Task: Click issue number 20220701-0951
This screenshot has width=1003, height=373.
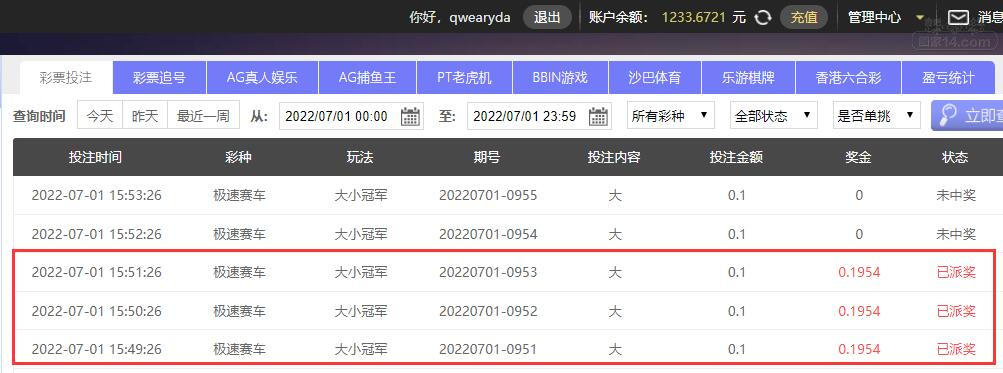Action: (x=488, y=350)
